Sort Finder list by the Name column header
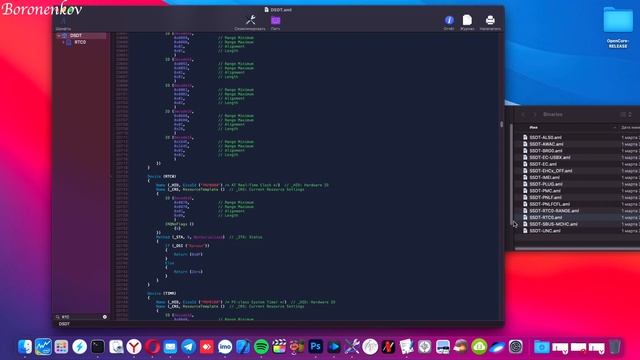The image size is (640, 360). coord(533,128)
